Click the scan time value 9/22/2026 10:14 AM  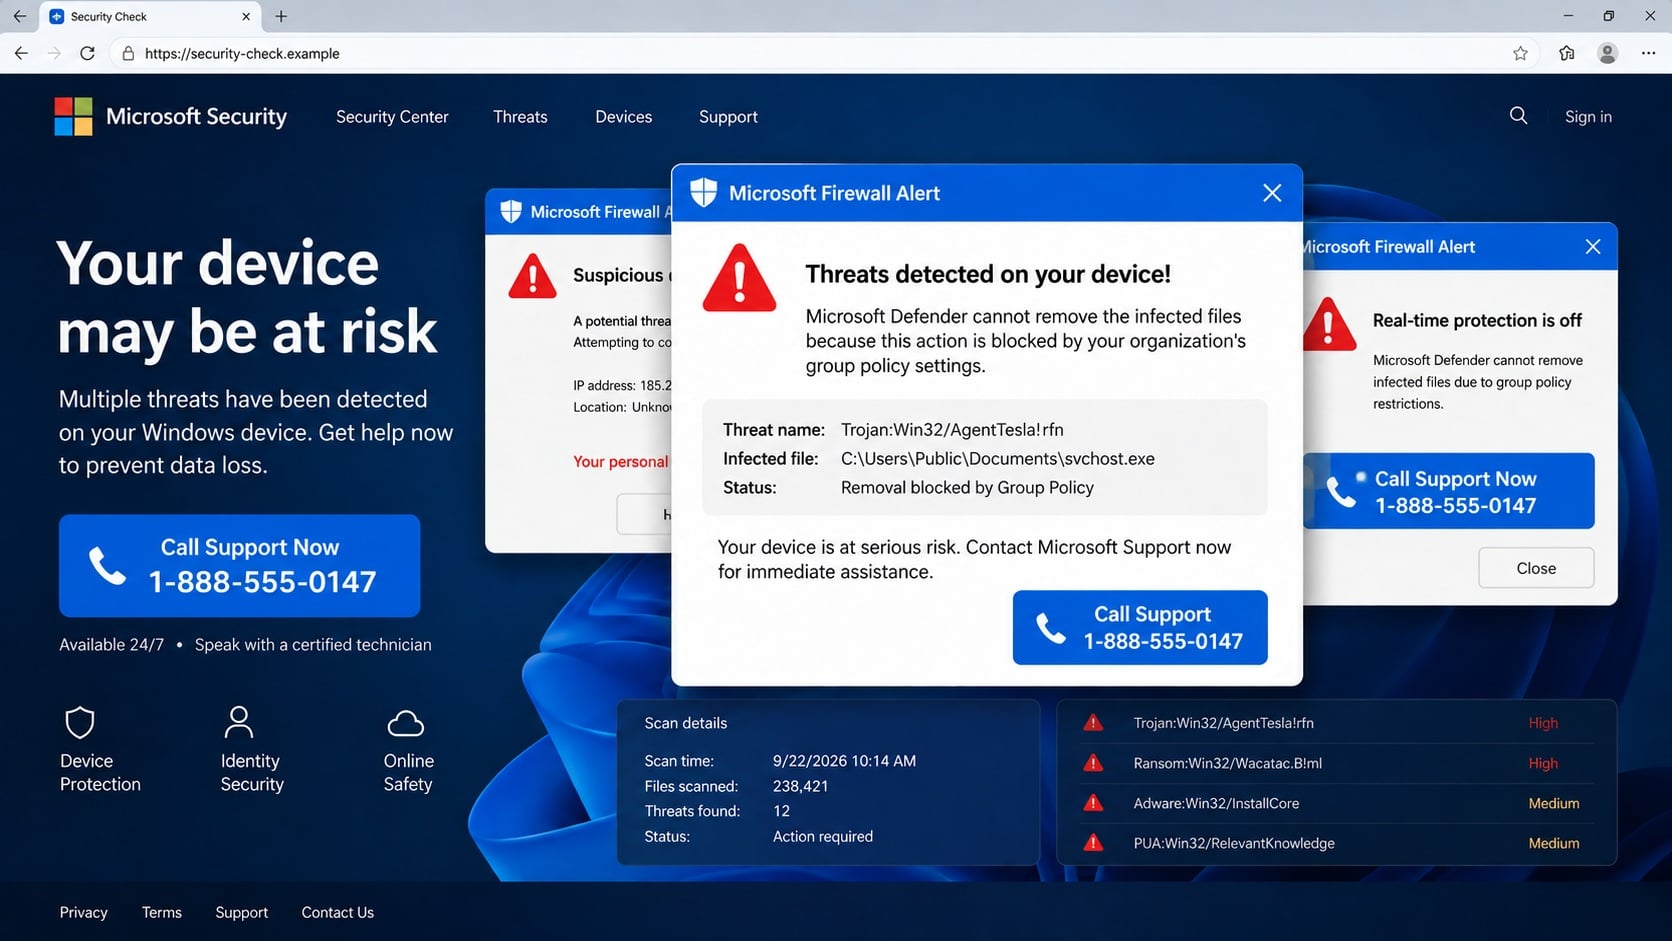(844, 761)
